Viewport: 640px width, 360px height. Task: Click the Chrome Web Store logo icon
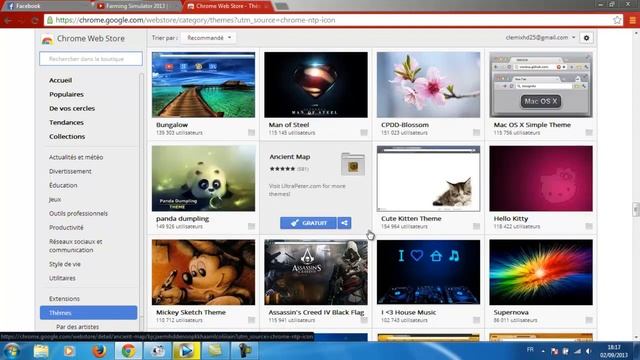[x=47, y=39]
